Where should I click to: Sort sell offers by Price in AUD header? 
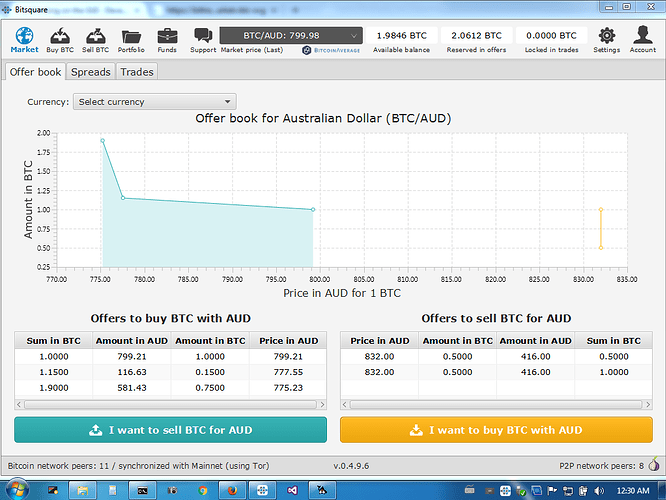379,341
